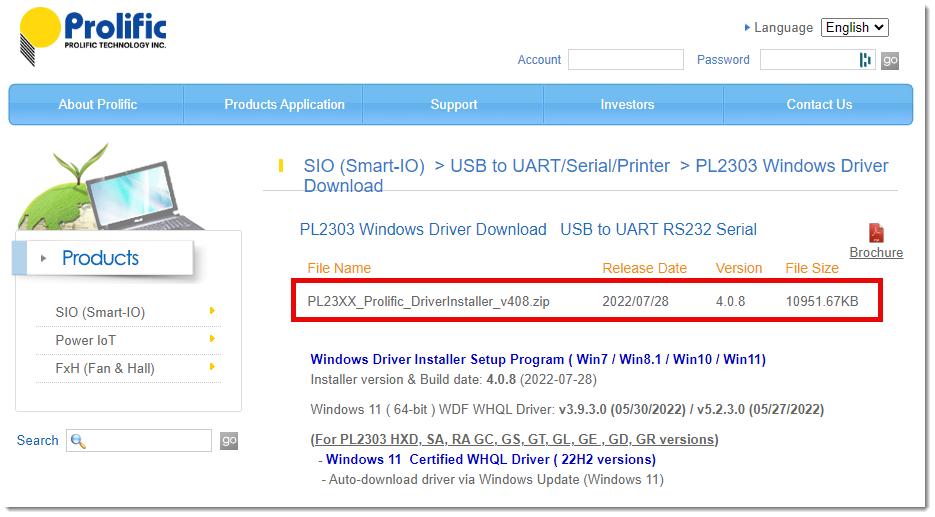
Task: Click USB to UART/Serial/Printer in breadcrumb
Action: click(x=560, y=166)
